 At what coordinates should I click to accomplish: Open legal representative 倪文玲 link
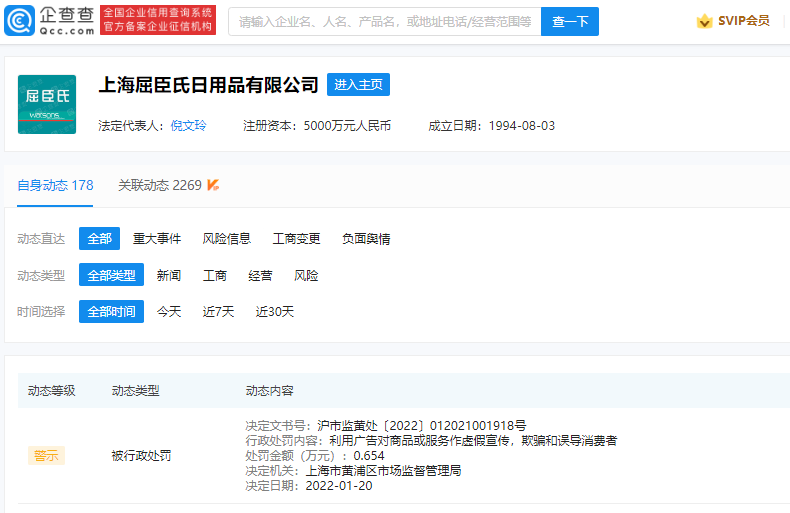[x=188, y=125]
